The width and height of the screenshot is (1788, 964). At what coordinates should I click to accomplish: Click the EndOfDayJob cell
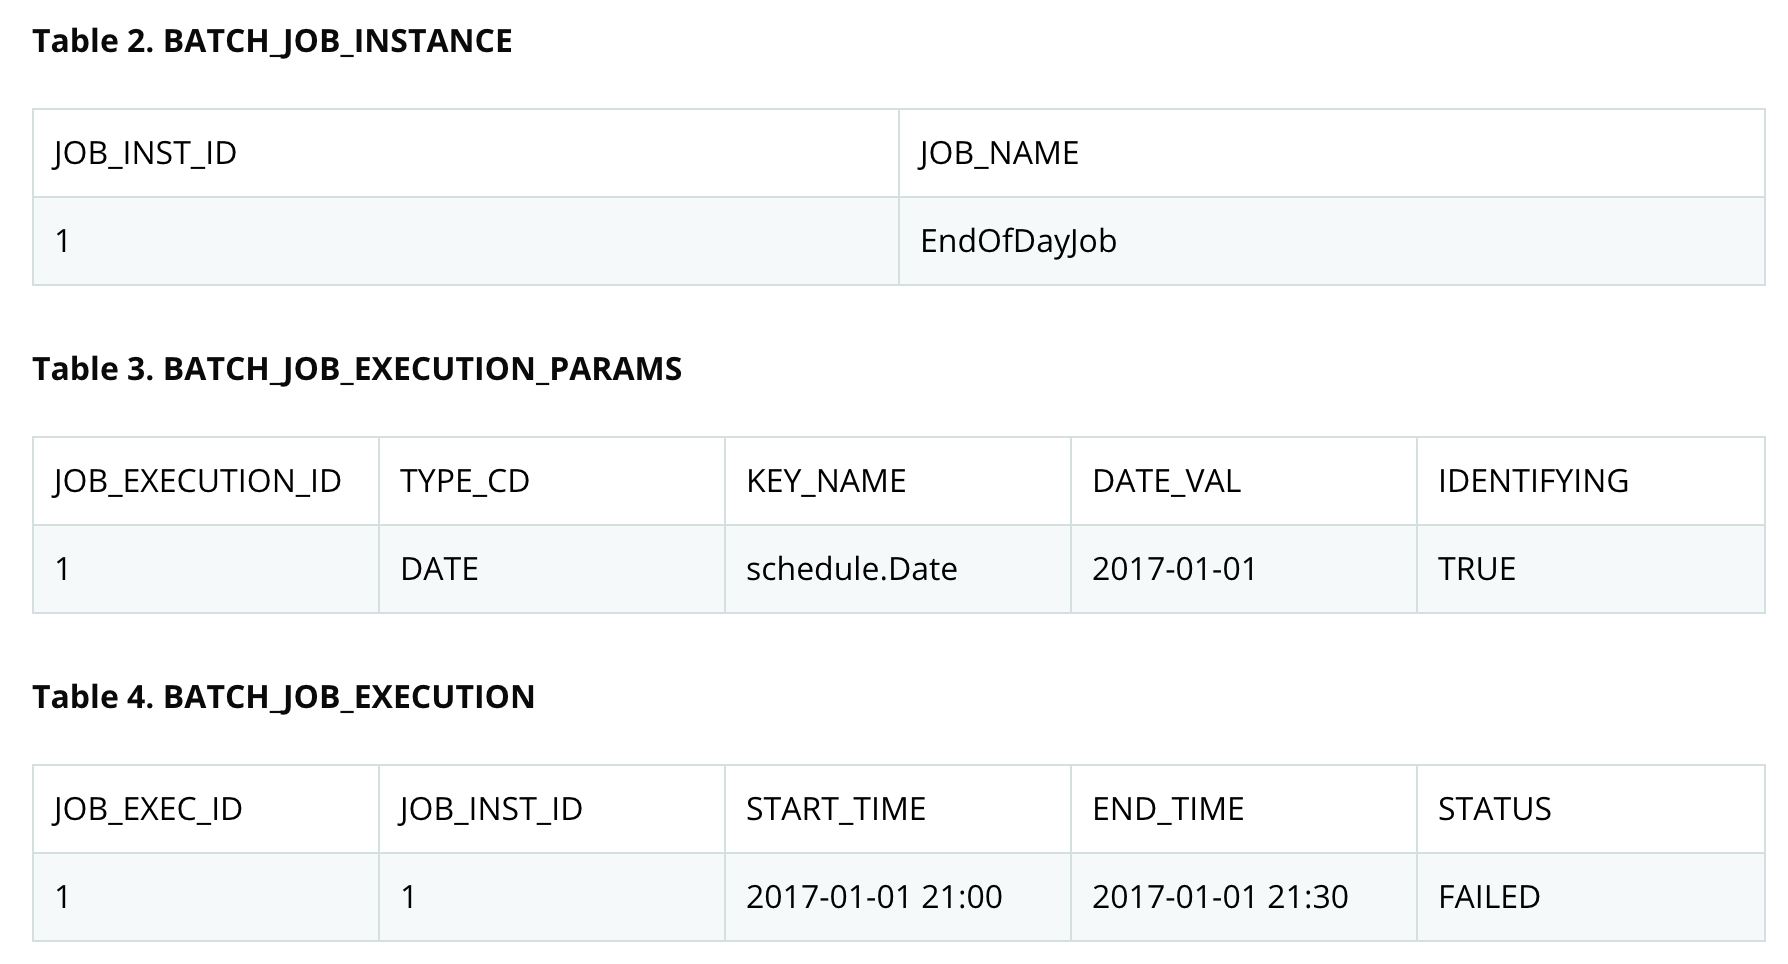tap(1332, 241)
